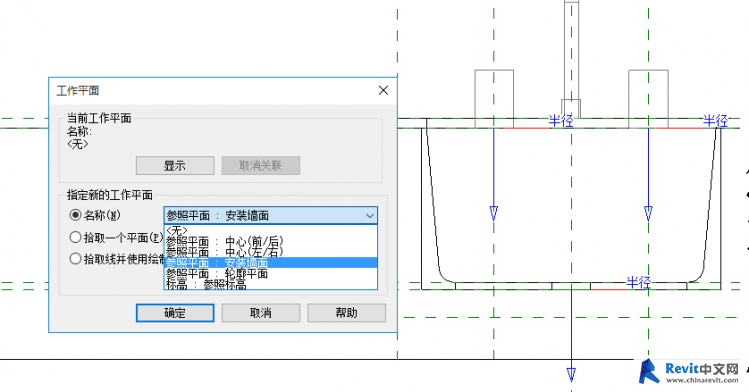
Task: Click the 取消关联 button
Action: click(261, 166)
